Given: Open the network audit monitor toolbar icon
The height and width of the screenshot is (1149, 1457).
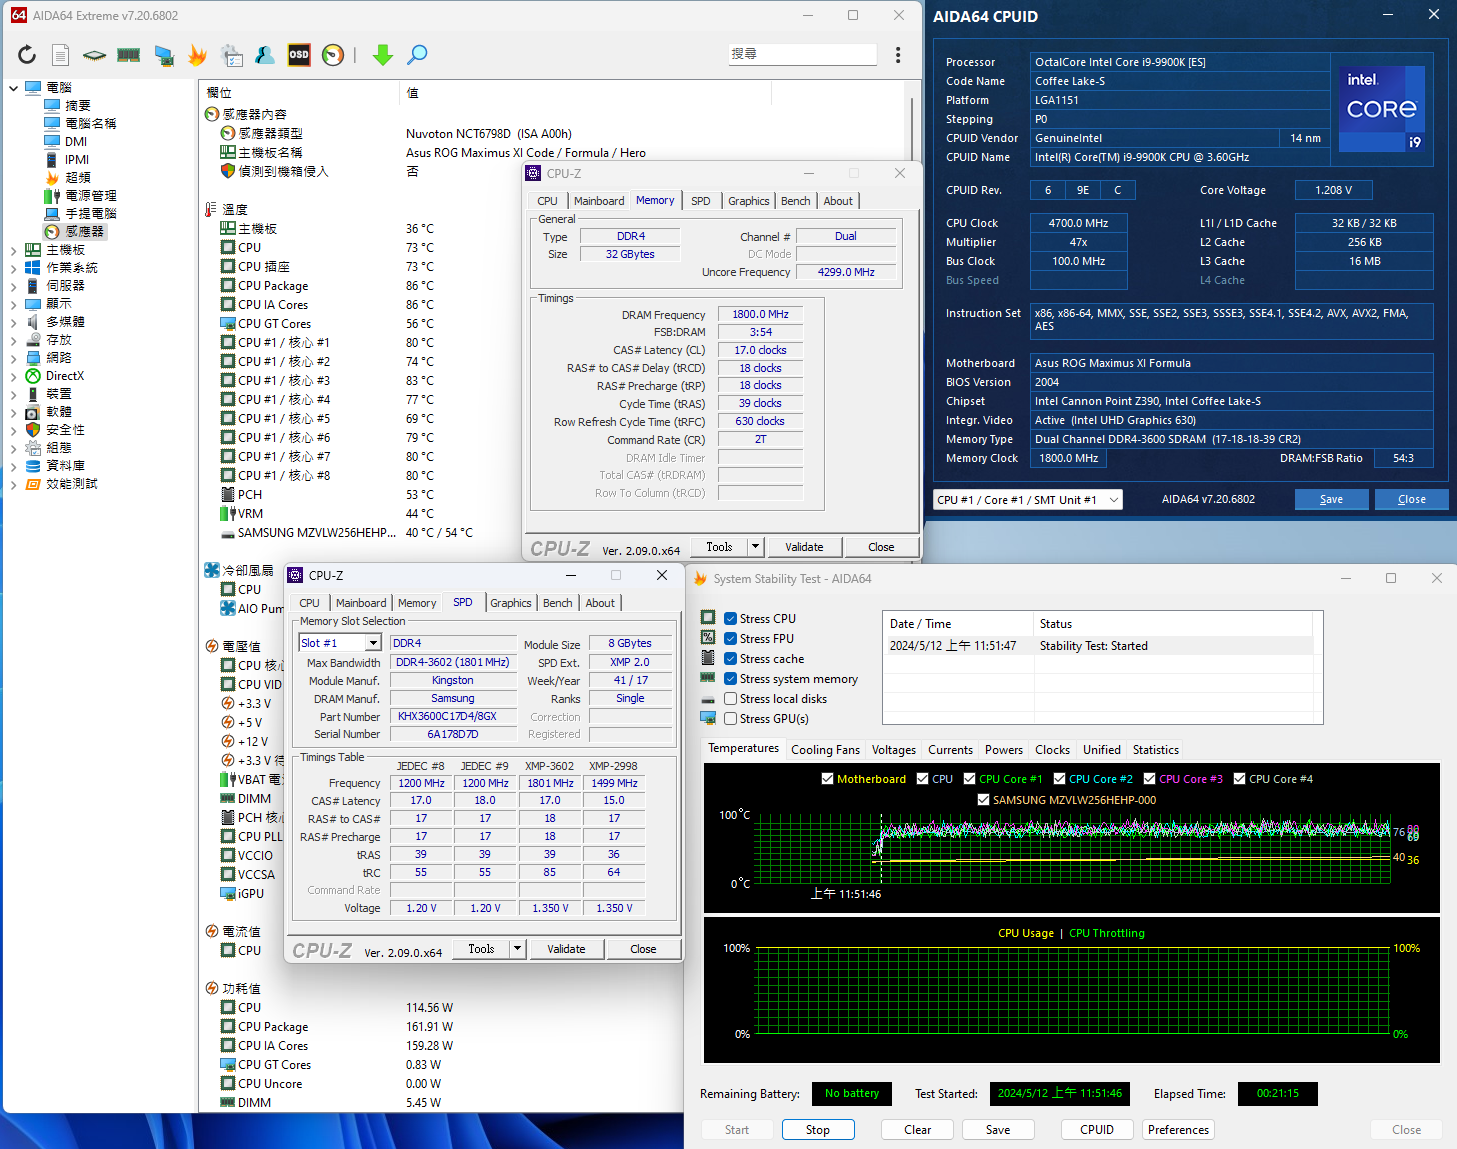Looking at the screenshot, I should click(x=164, y=55).
